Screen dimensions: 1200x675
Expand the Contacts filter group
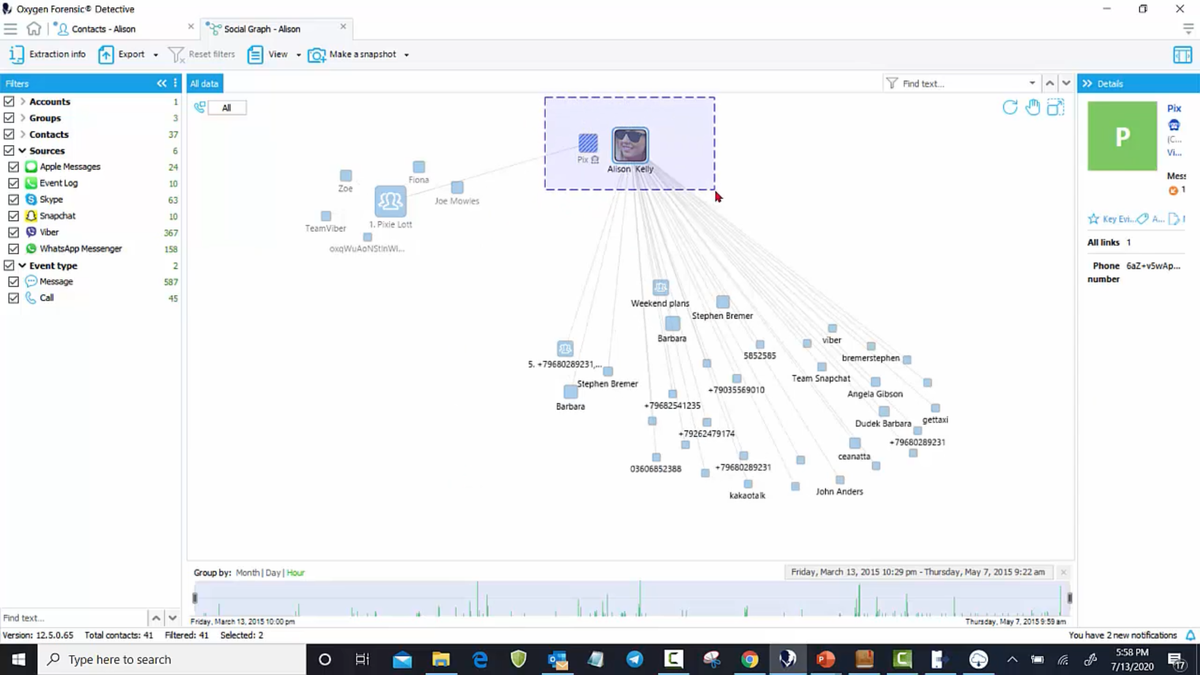(22, 134)
